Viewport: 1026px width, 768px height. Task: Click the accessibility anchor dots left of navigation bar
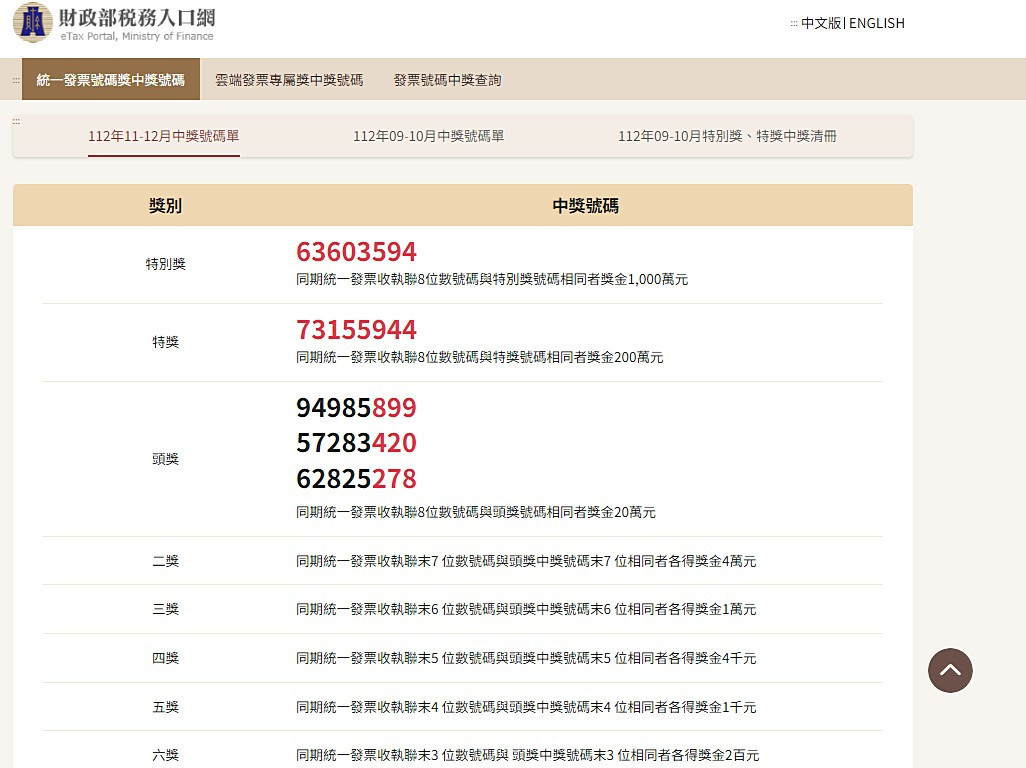(x=16, y=80)
